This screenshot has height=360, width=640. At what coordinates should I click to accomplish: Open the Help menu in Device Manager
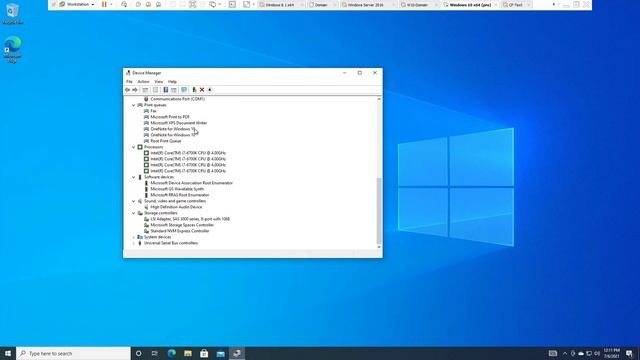[173, 82]
